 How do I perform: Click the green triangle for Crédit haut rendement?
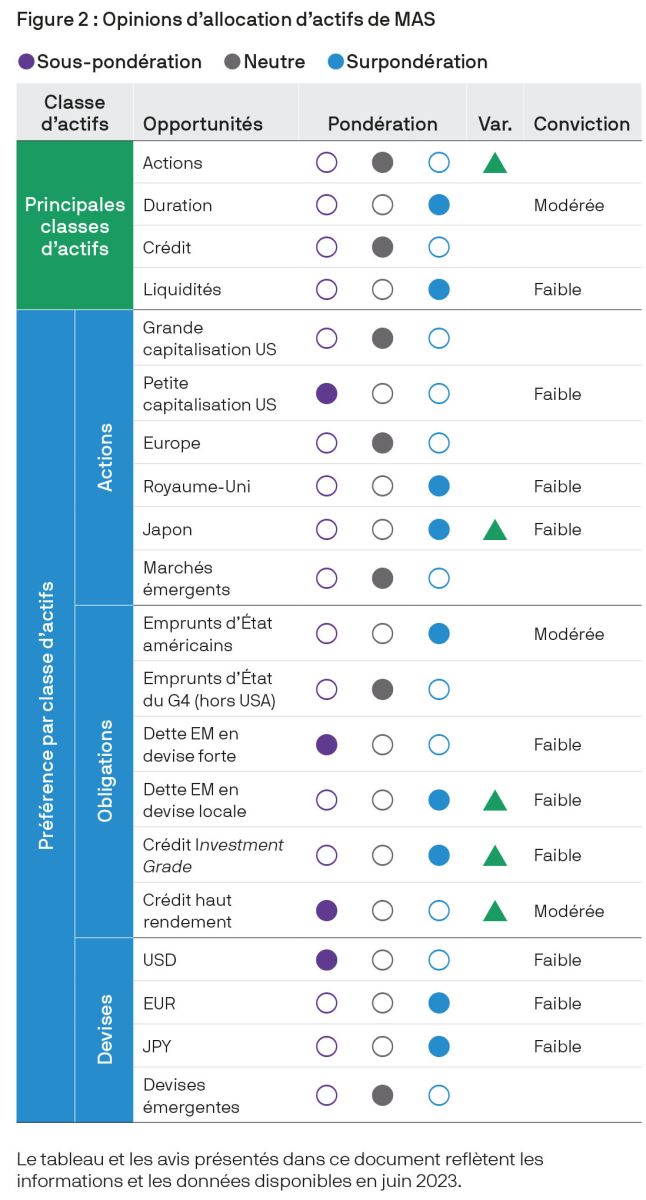click(494, 911)
